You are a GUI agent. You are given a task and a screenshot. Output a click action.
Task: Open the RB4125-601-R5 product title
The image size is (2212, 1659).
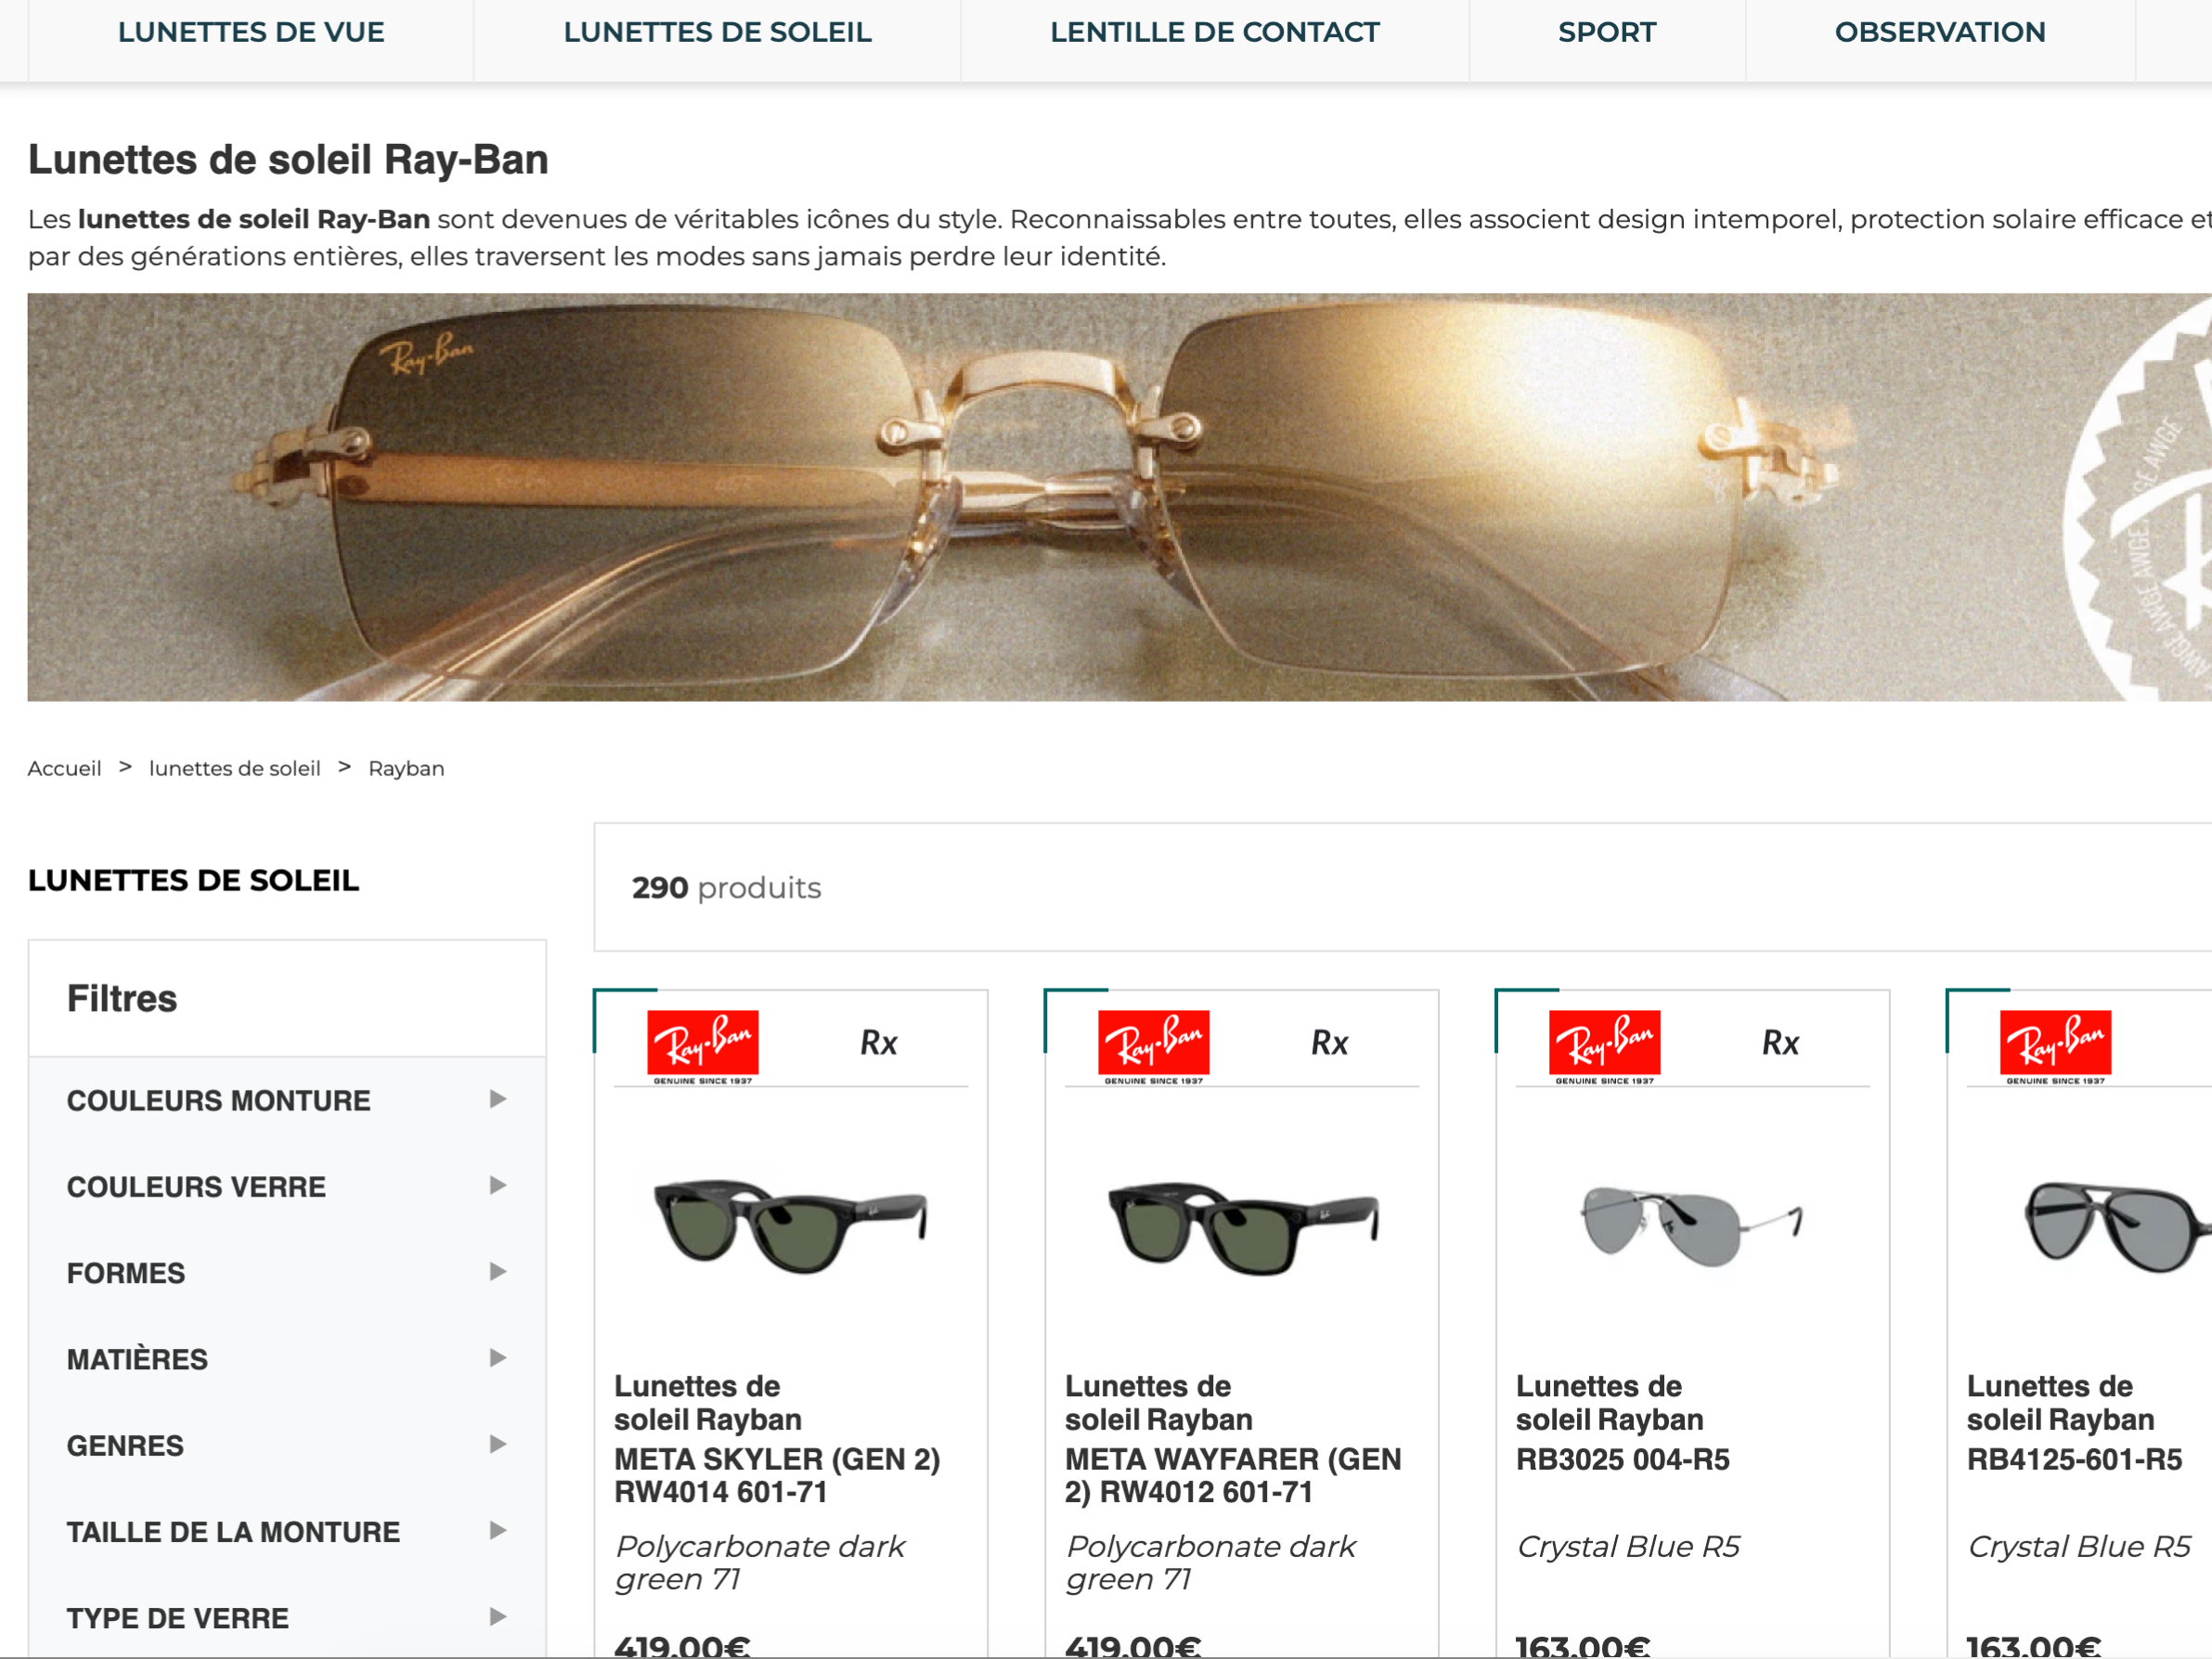pyautogui.click(x=2074, y=1459)
